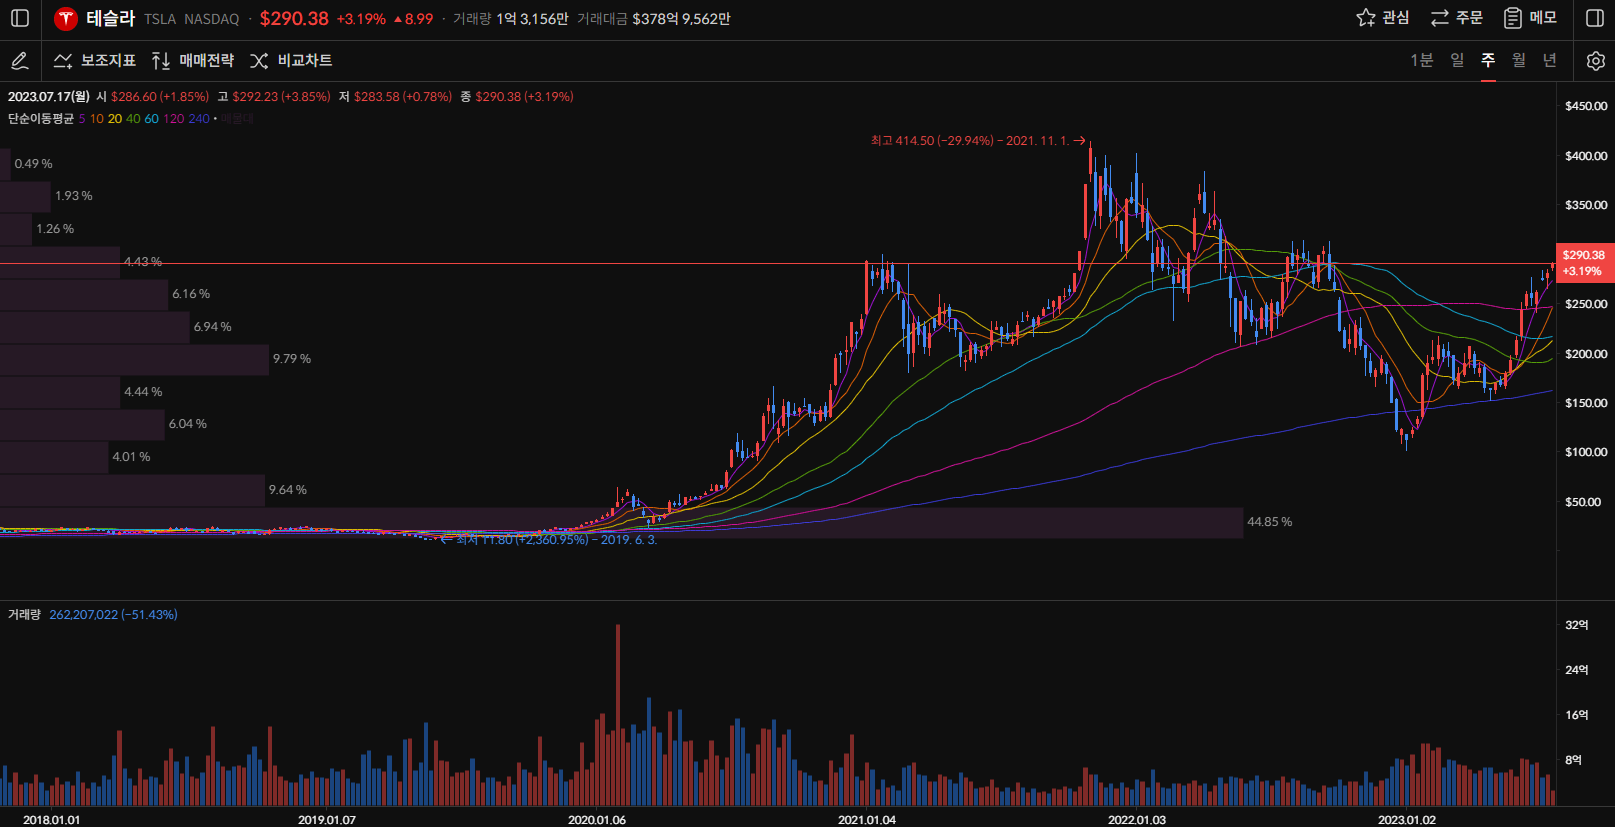The image size is (1615, 827).
Task: Click the 120-period moving average legend
Action: pyautogui.click(x=173, y=119)
